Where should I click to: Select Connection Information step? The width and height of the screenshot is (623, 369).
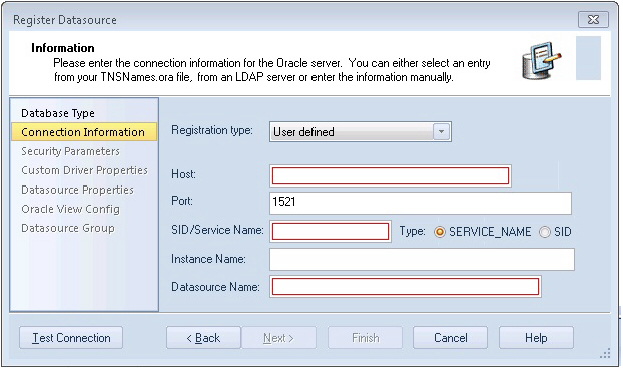(x=83, y=132)
